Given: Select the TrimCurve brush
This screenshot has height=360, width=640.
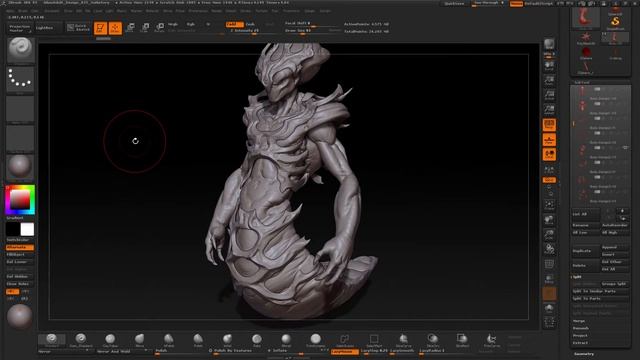Looking at the screenshot, I should [491, 340].
